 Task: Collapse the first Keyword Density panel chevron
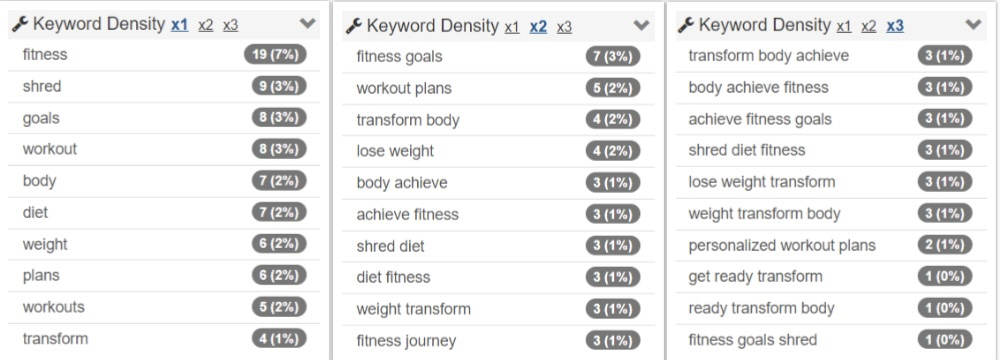[x=307, y=24]
